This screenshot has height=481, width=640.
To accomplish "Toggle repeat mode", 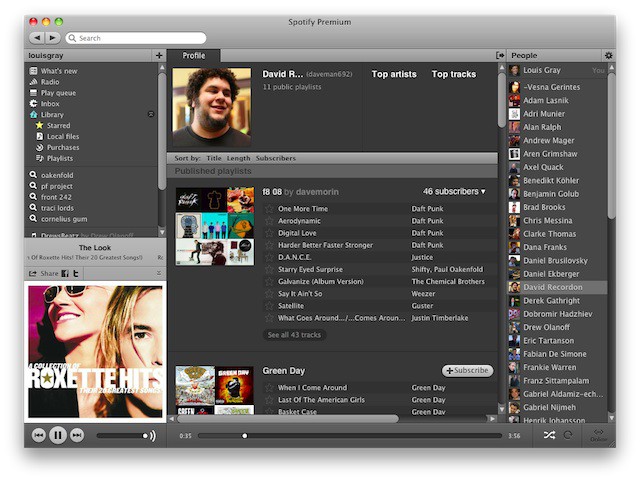I will (x=568, y=435).
